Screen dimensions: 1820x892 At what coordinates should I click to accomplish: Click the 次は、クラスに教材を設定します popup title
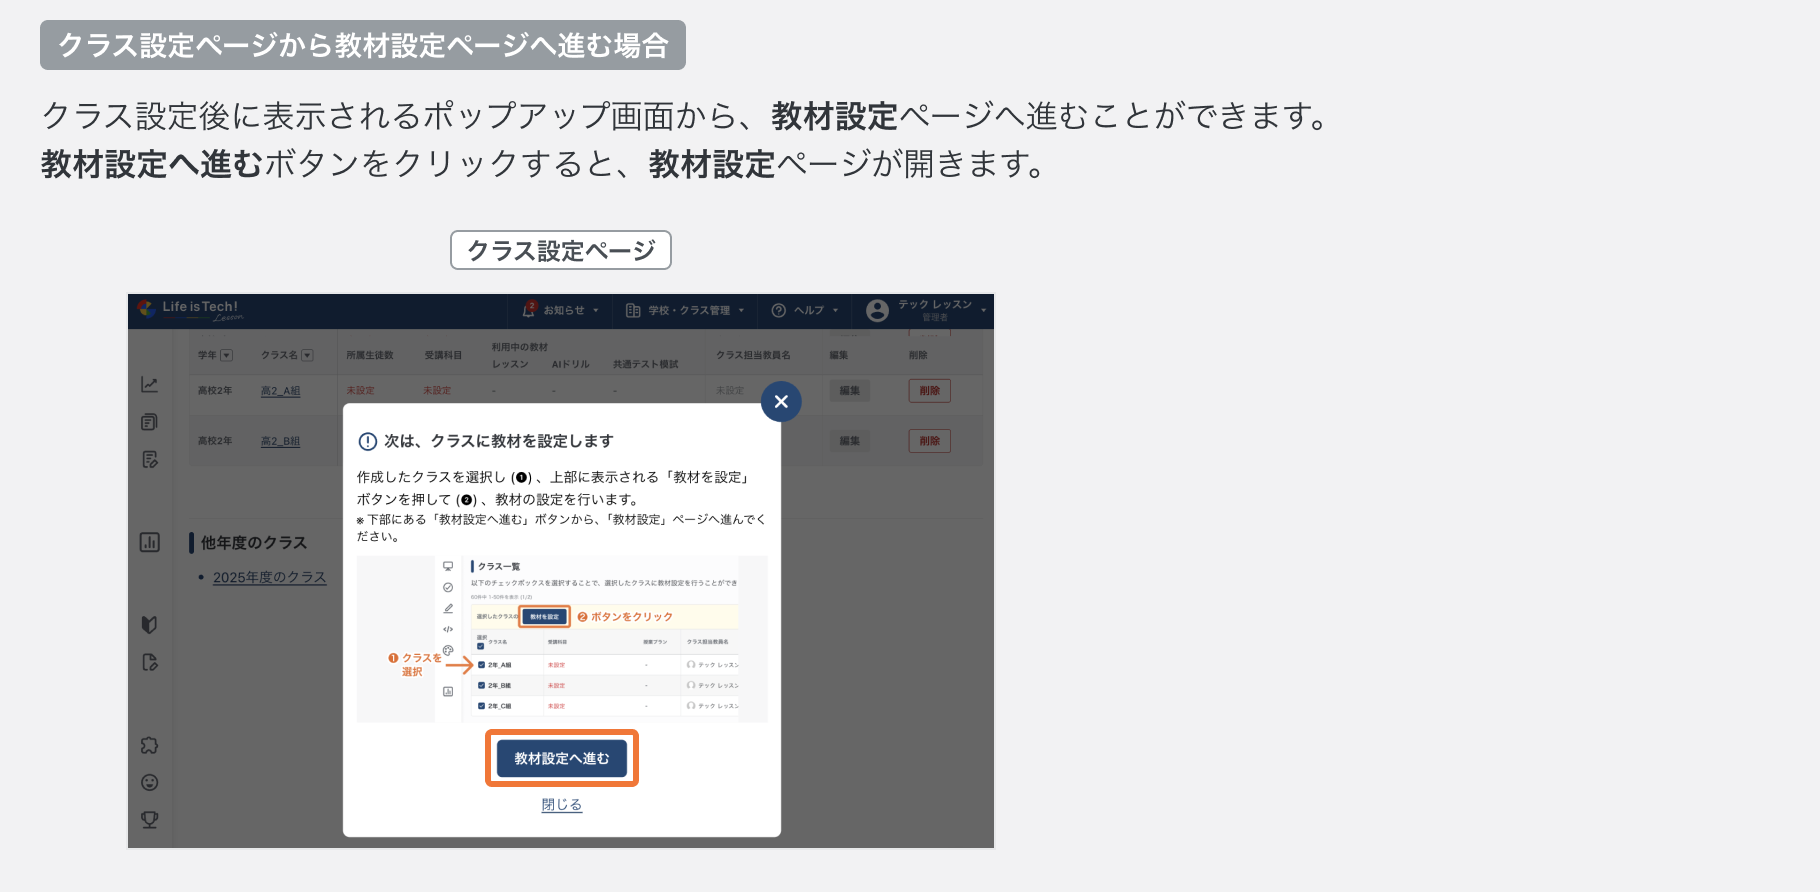[499, 441]
